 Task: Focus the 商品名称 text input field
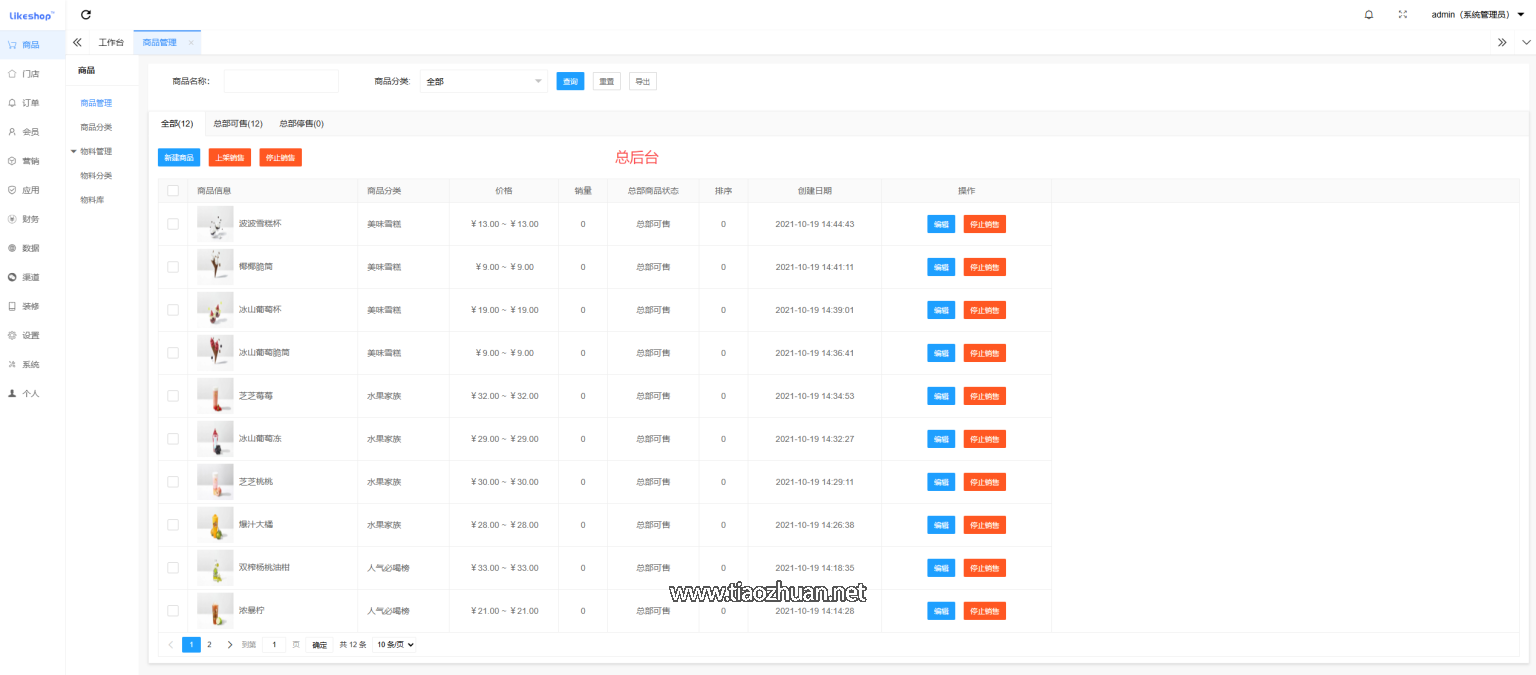click(281, 81)
